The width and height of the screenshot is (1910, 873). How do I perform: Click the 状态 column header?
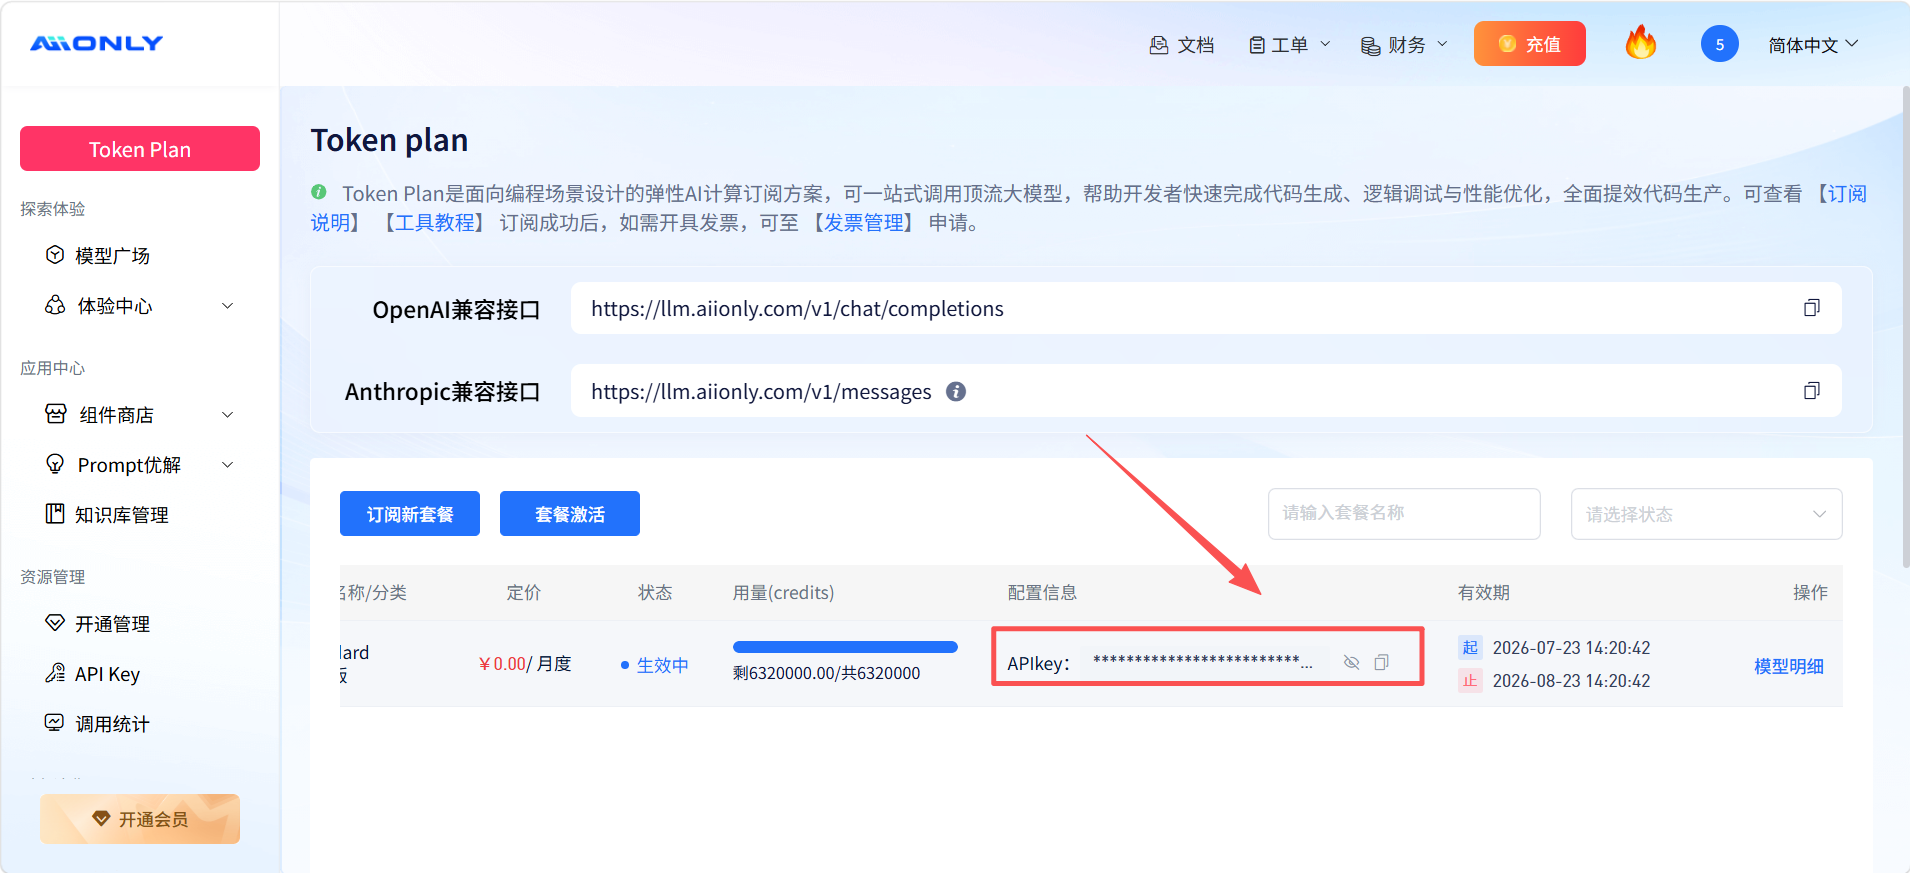click(655, 593)
